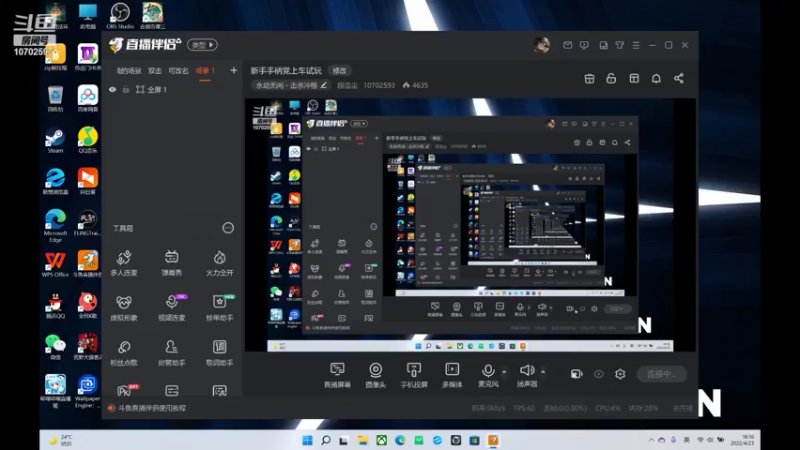
Task: Toggle the recording camera icon beside the preview eye
Action: pos(577,374)
